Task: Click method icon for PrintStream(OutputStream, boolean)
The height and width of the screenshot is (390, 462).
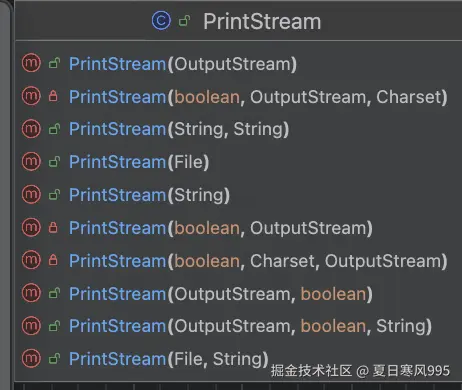Action: [x=31, y=293]
